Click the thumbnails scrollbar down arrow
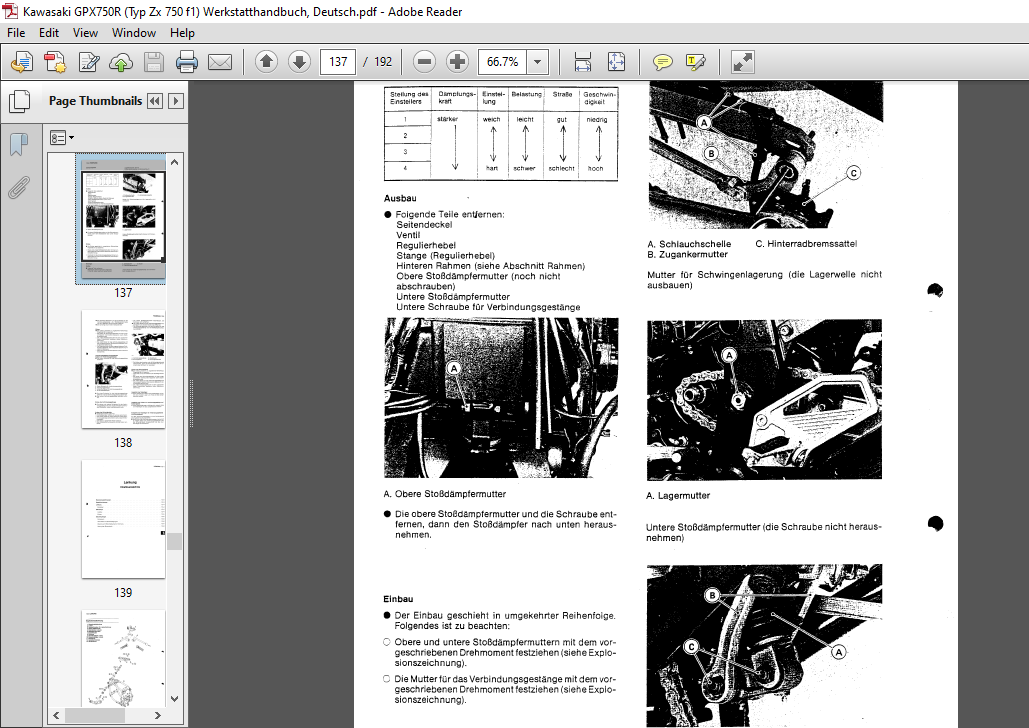Screen dimensions: 1029x728 tap(175, 698)
